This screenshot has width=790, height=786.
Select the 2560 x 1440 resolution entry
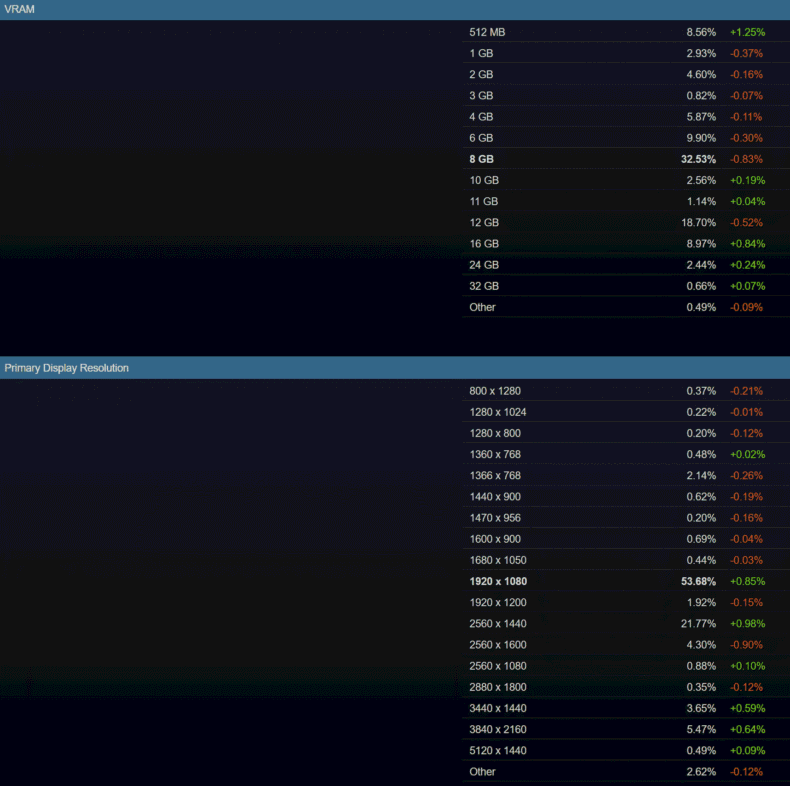pos(498,624)
